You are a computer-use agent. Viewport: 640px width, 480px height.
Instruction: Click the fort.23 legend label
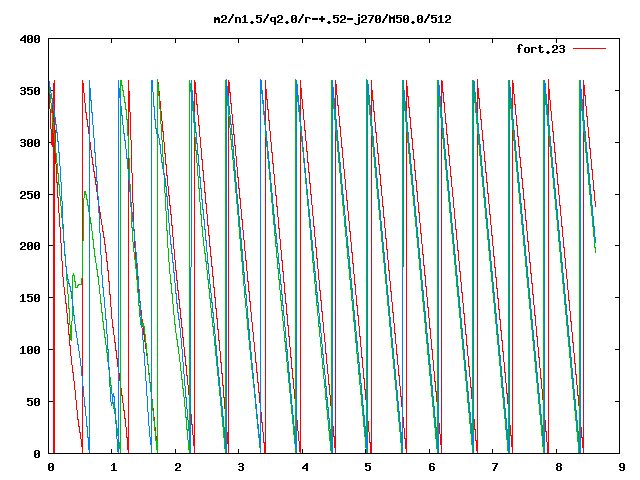click(x=540, y=49)
